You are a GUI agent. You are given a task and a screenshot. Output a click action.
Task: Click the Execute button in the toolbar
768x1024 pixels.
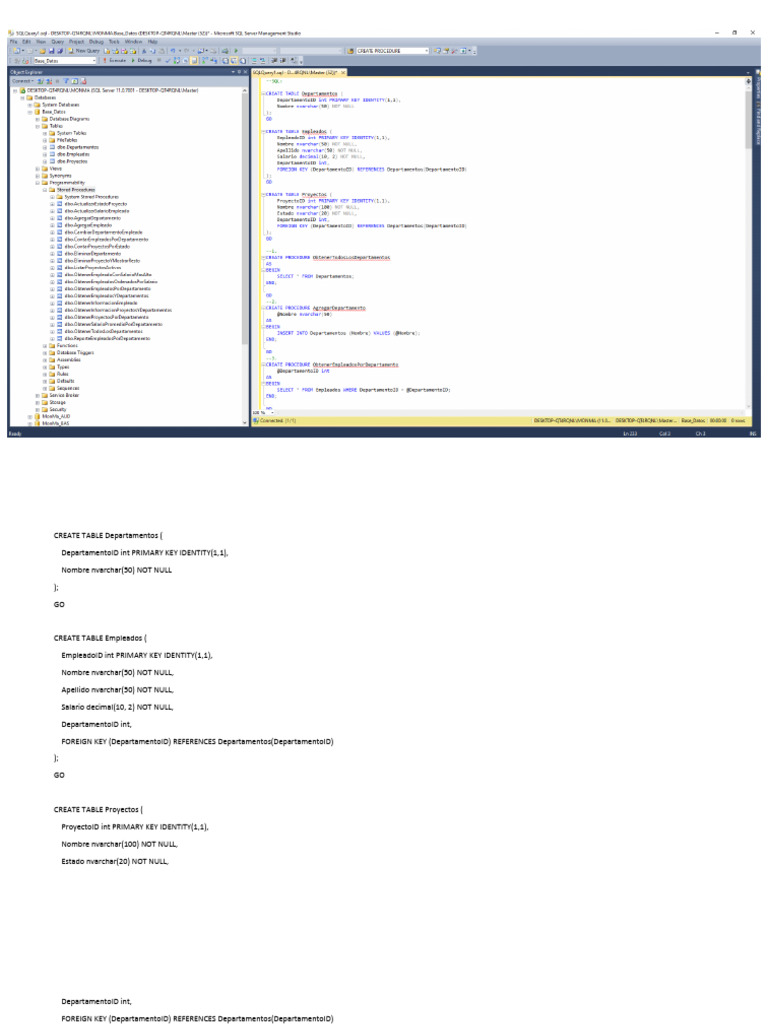[114, 60]
